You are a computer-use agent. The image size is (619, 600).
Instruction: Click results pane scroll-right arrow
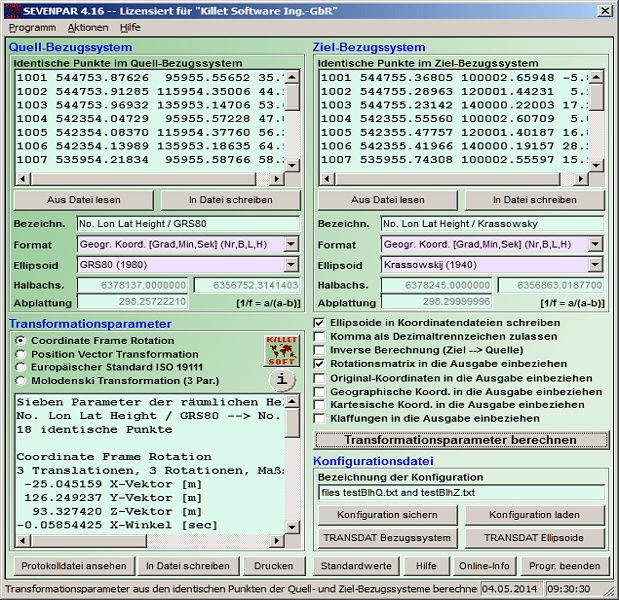276,540
